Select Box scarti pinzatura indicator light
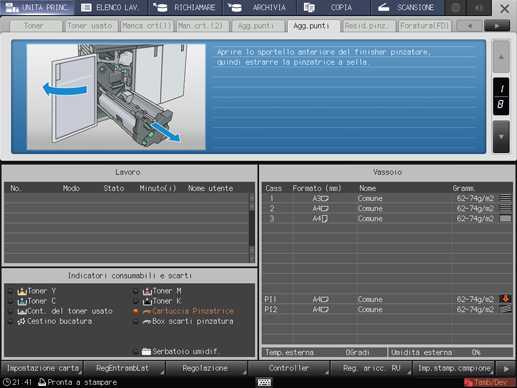Image resolution: width=517 pixels, height=388 pixels. coord(135,321)
